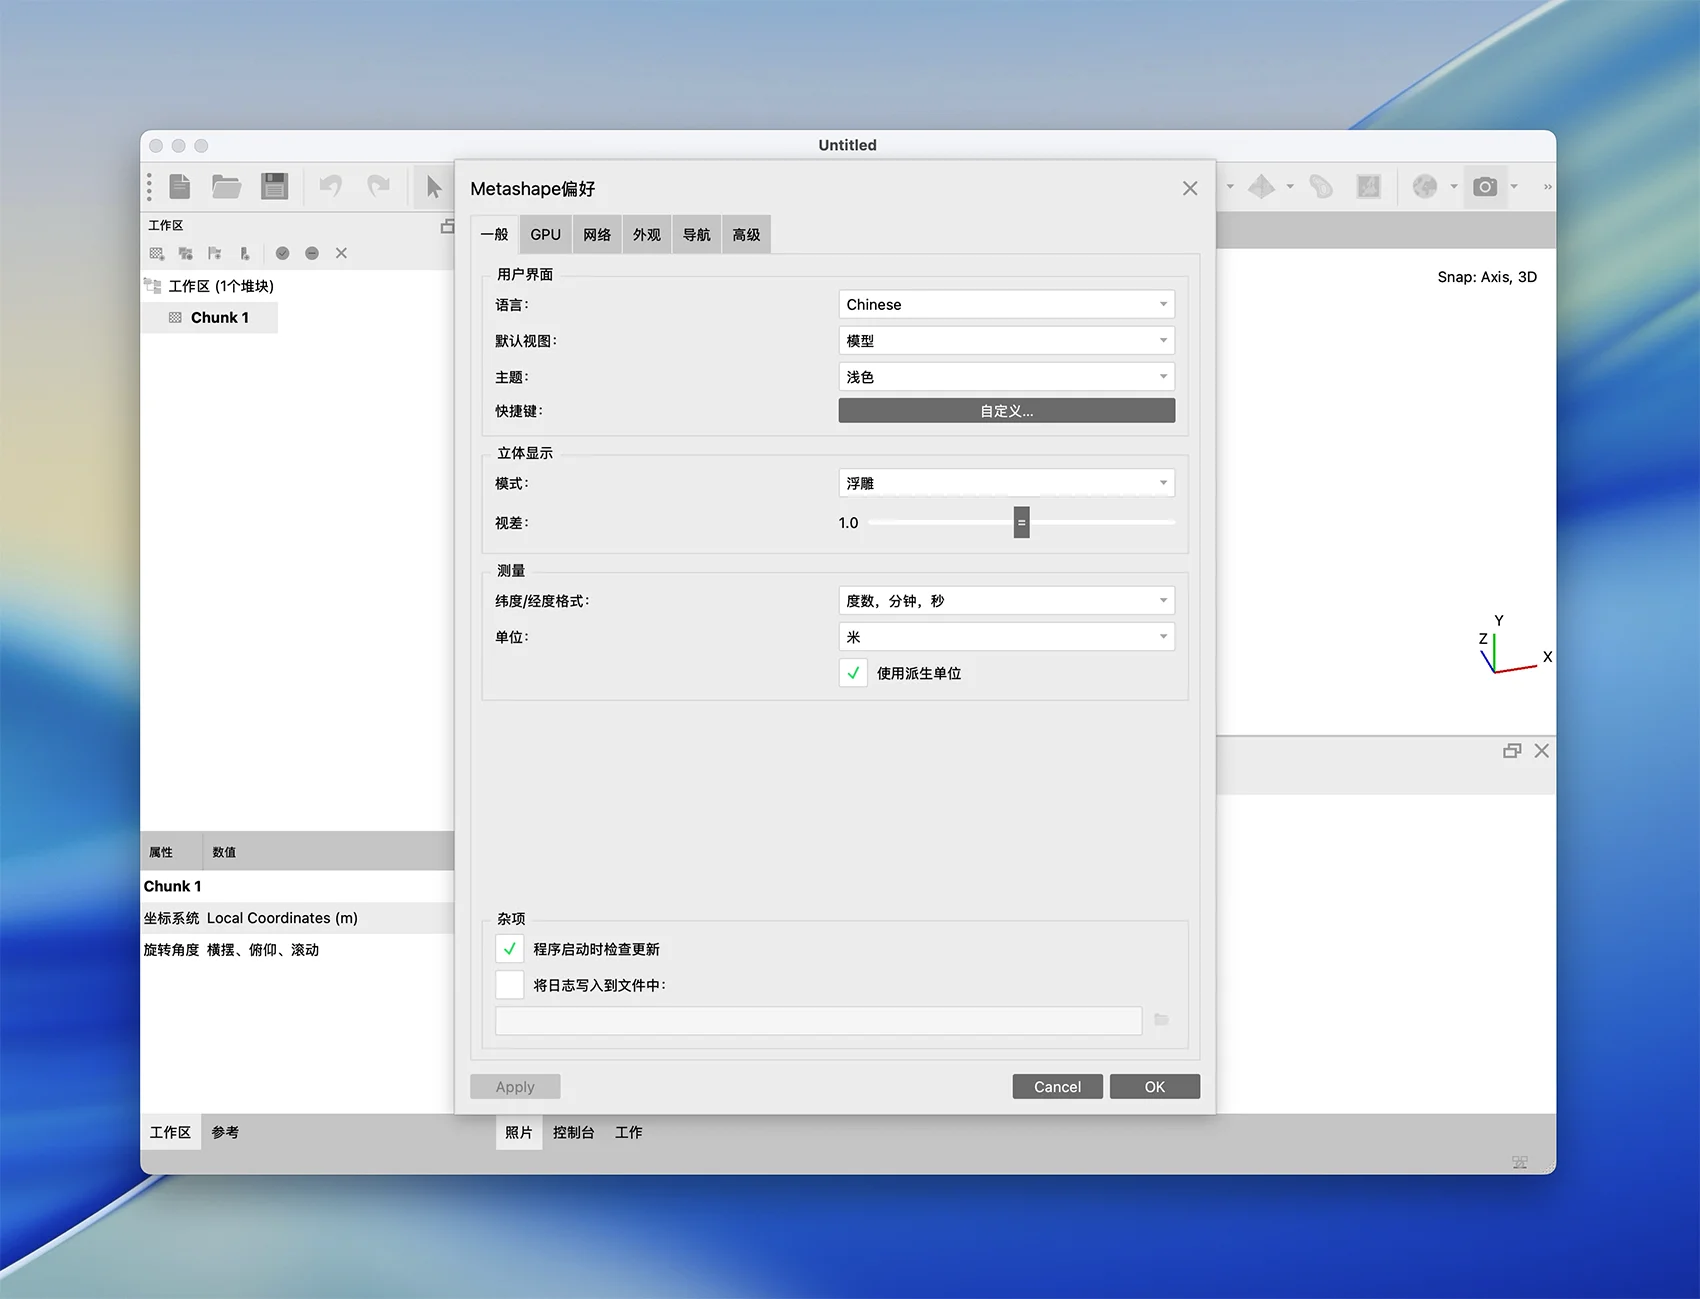Click the Save floppy disk icon
Viewport: 1700px width, 1299px height.
pyautogui.click(x=274, y=187)
